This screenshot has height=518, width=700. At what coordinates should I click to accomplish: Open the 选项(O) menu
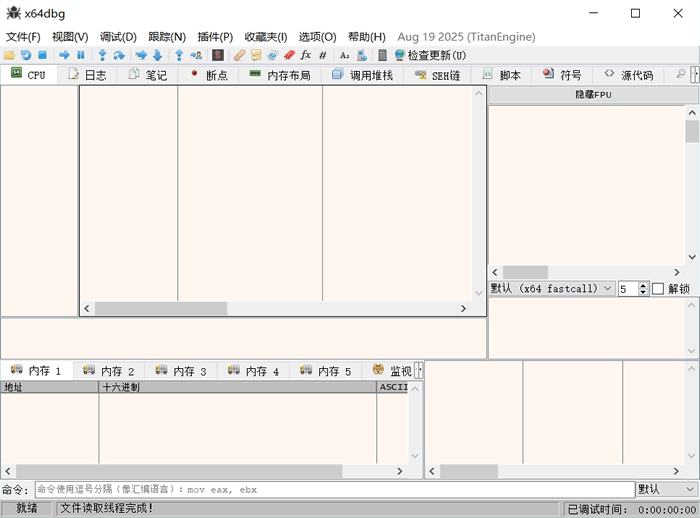[317, 37]
